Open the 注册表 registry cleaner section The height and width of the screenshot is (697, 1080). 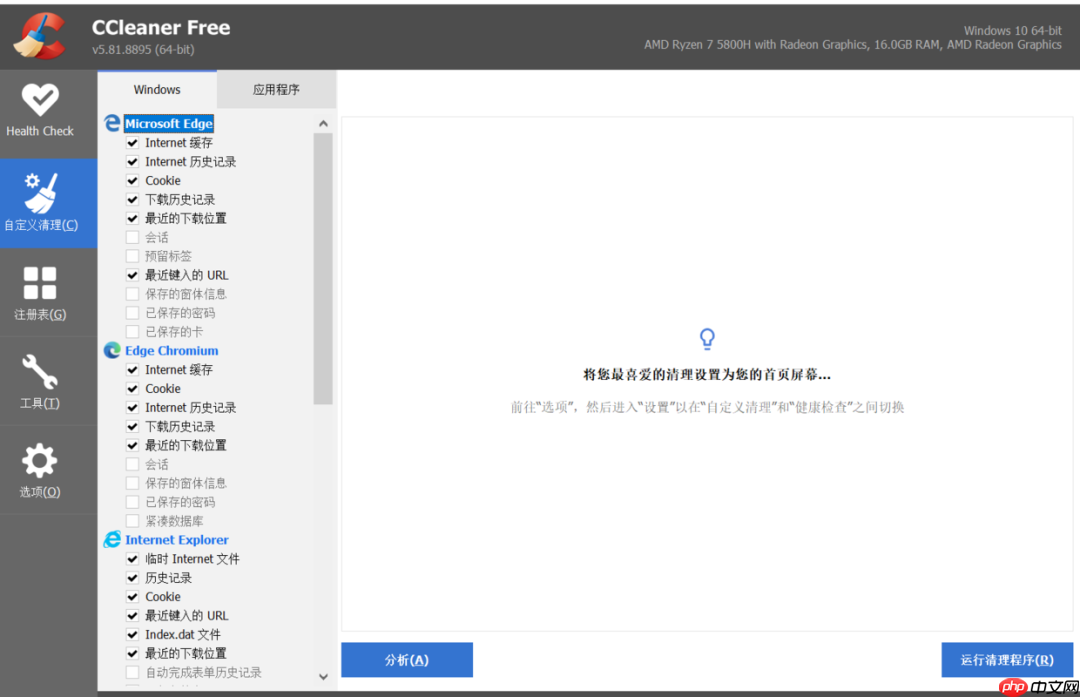pos(40,293)
